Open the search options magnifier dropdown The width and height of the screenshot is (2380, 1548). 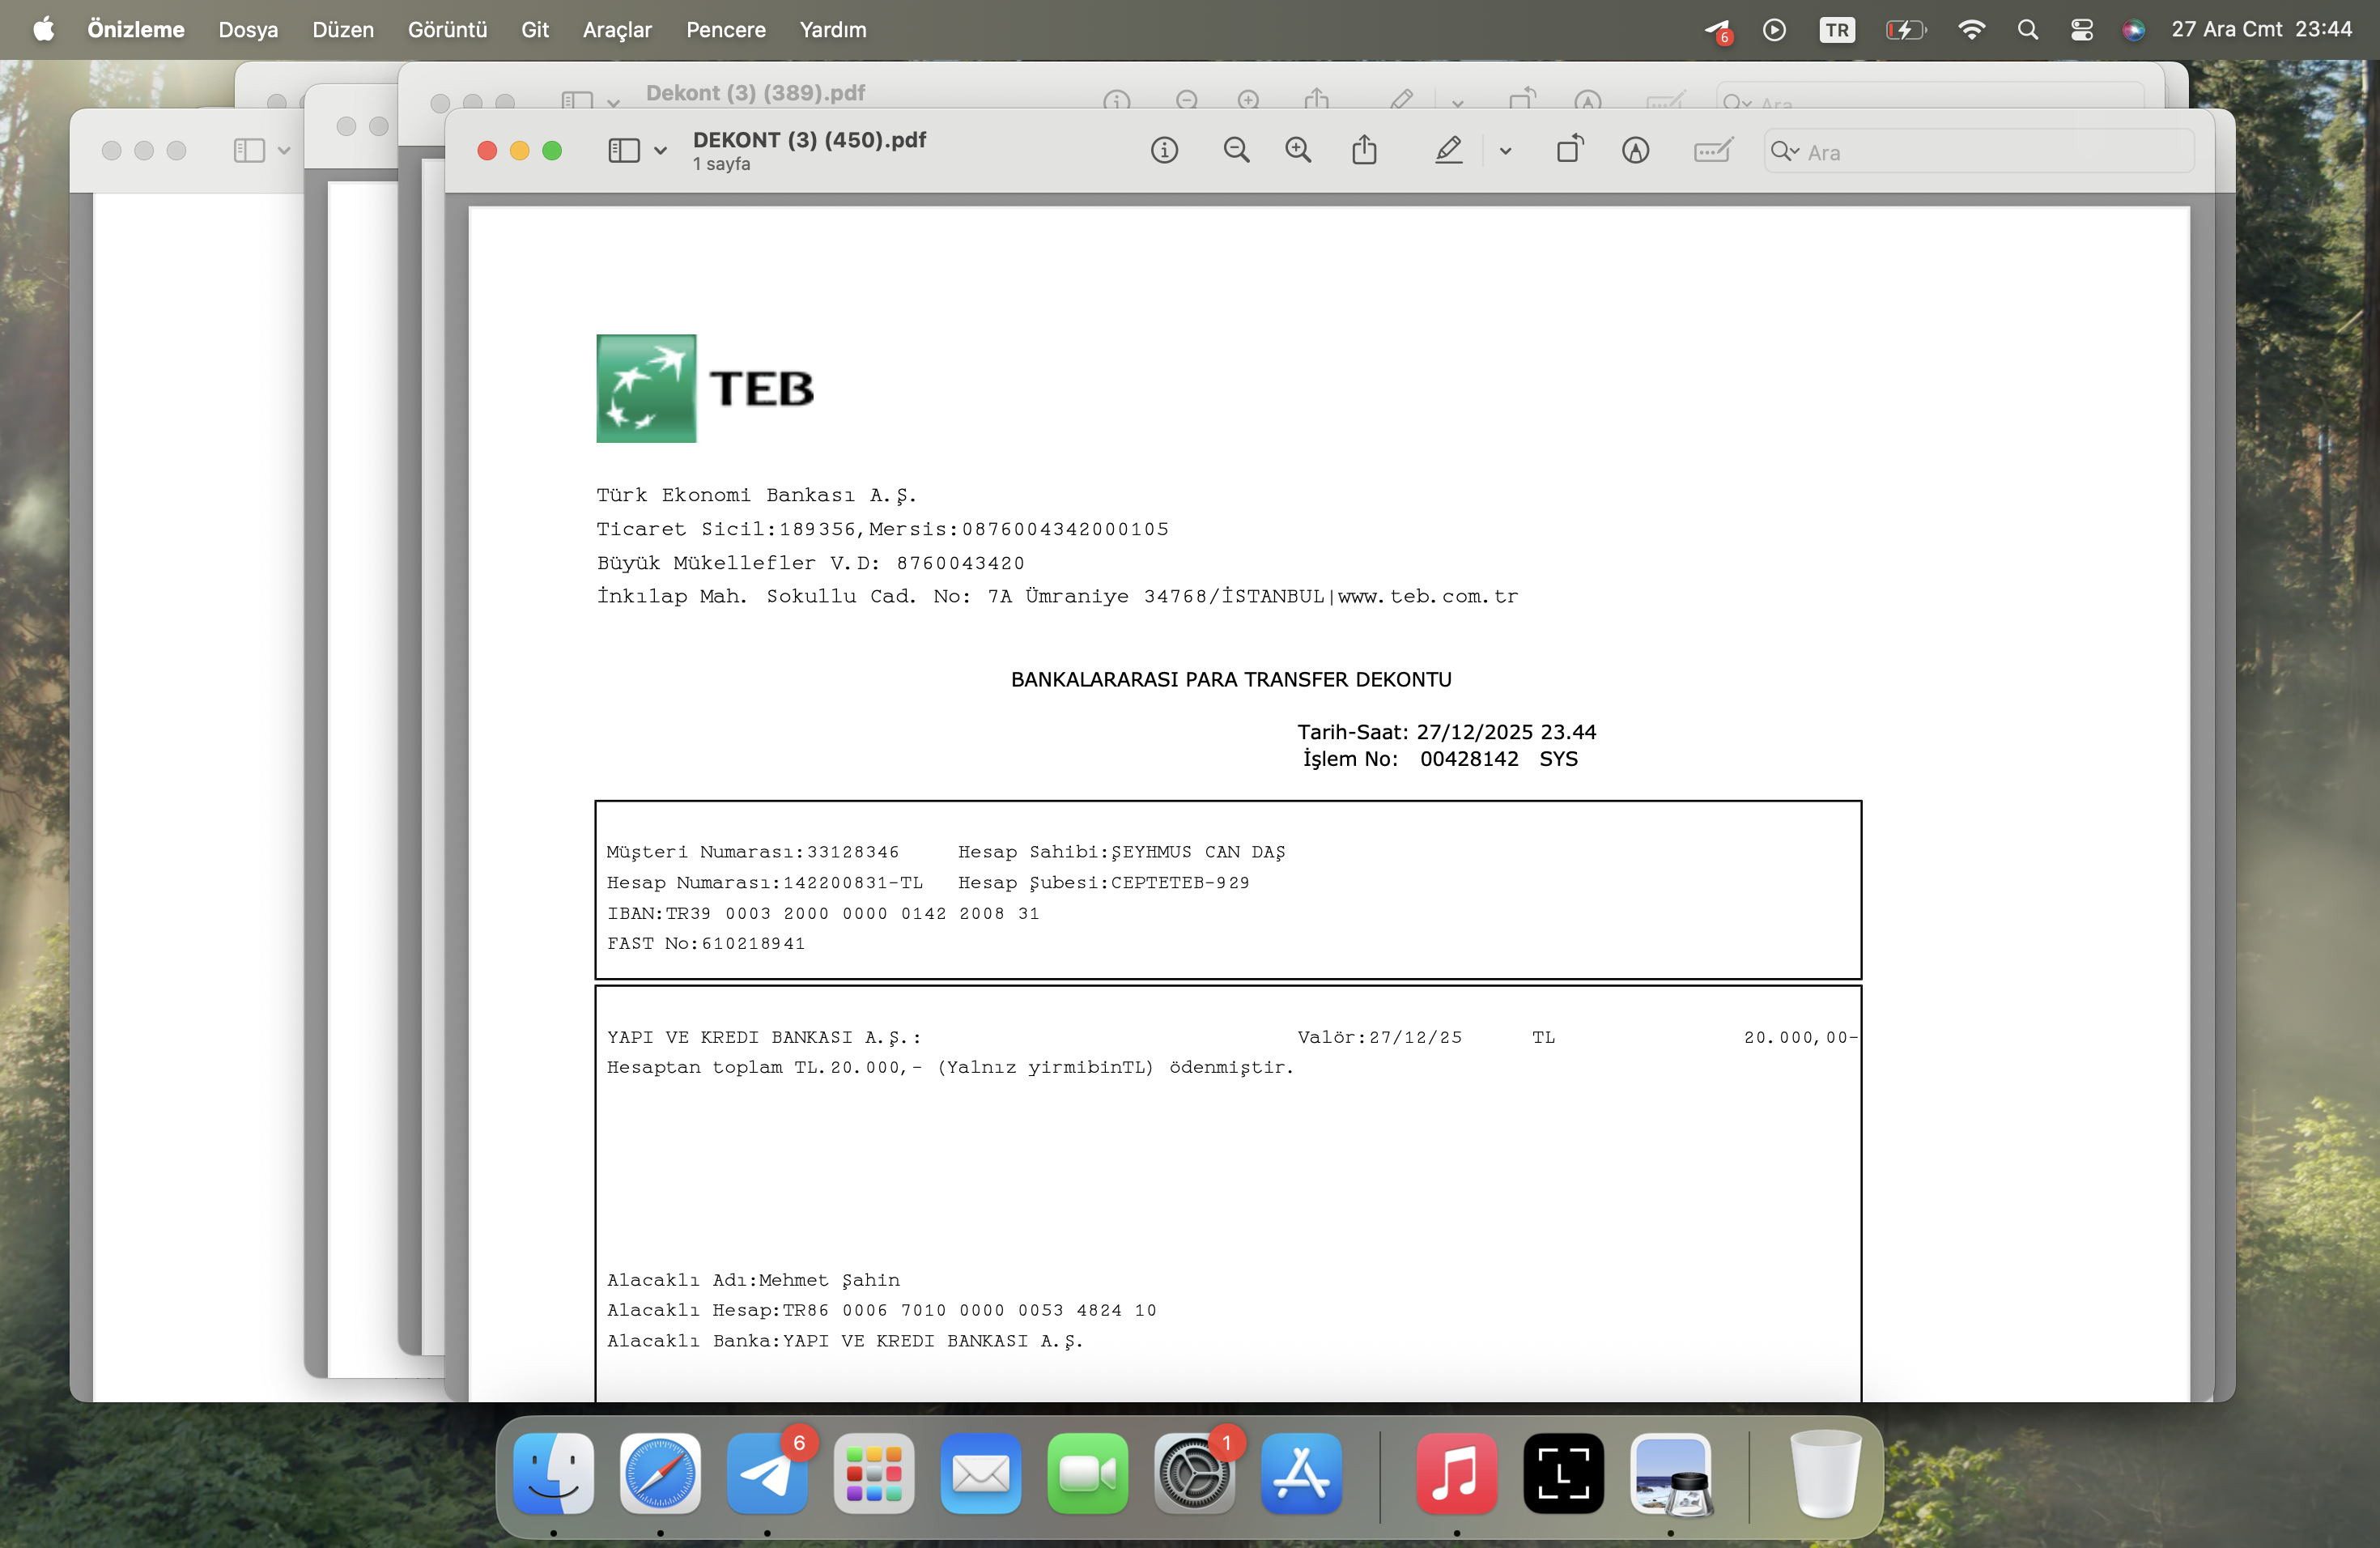click(1785, 152)
